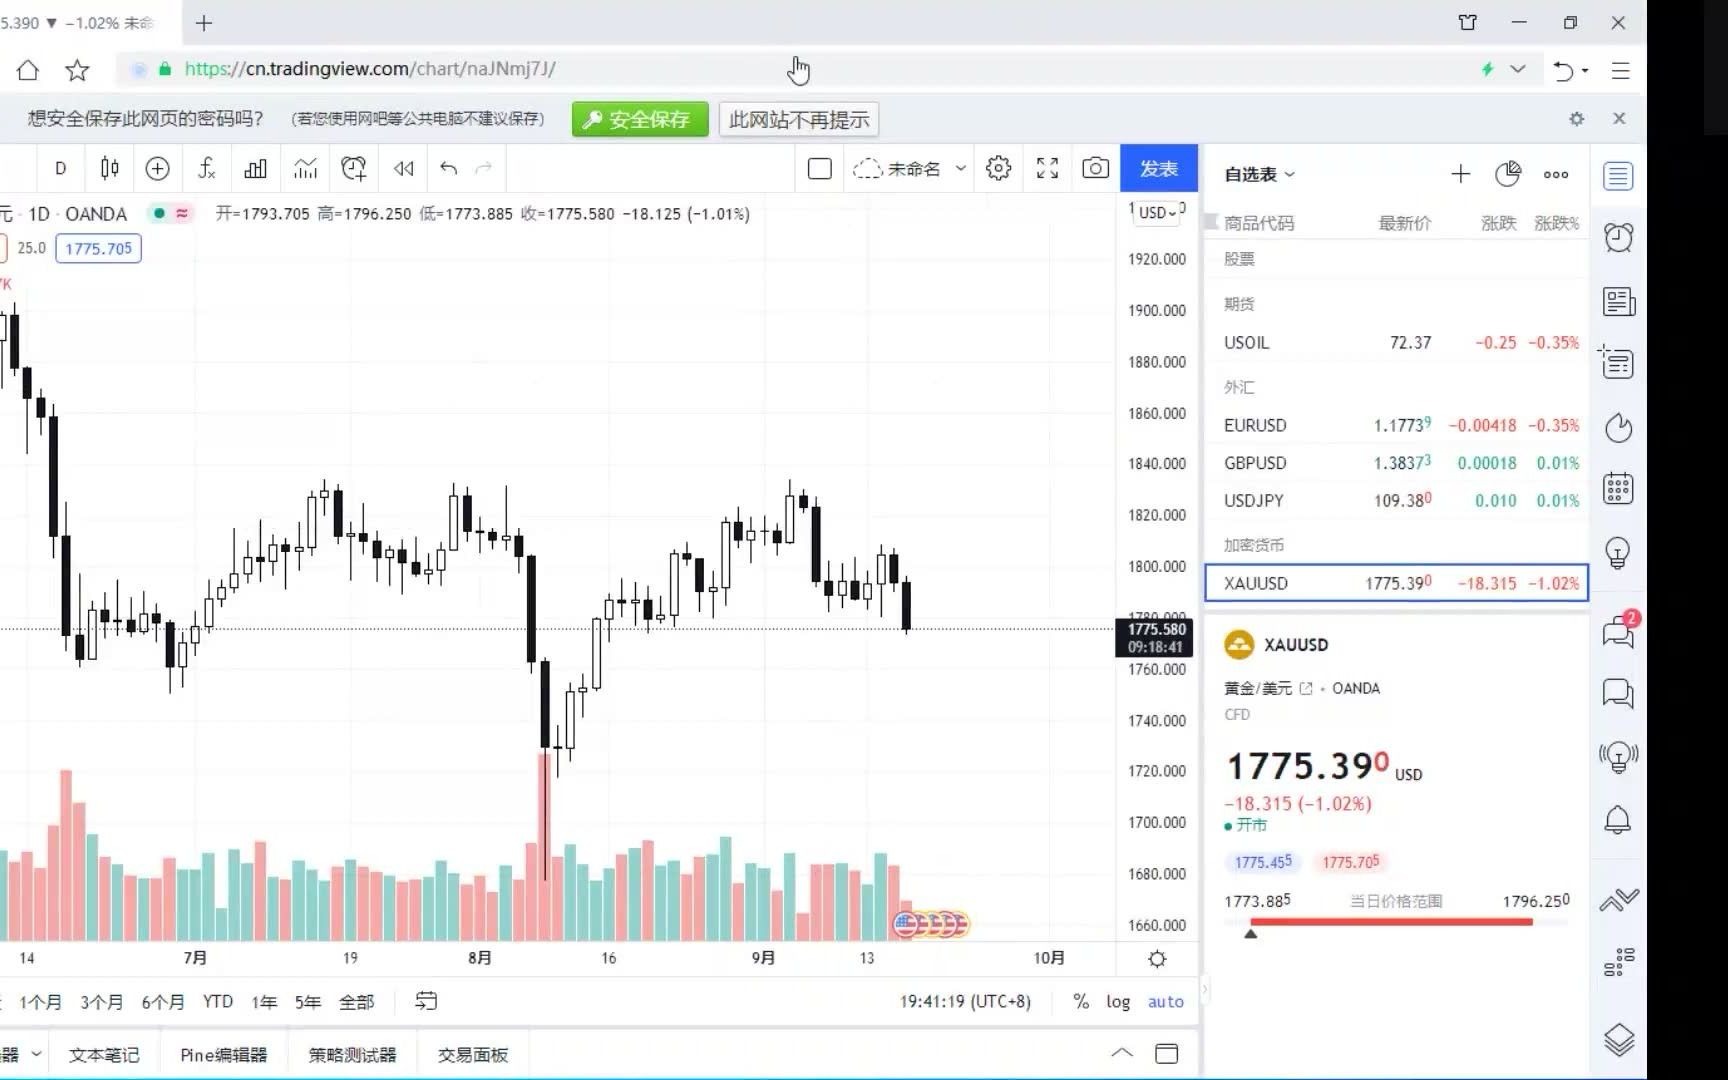Open ideas stream broadcast icon
The image size is (1728, 1080).
[1618, 757]
